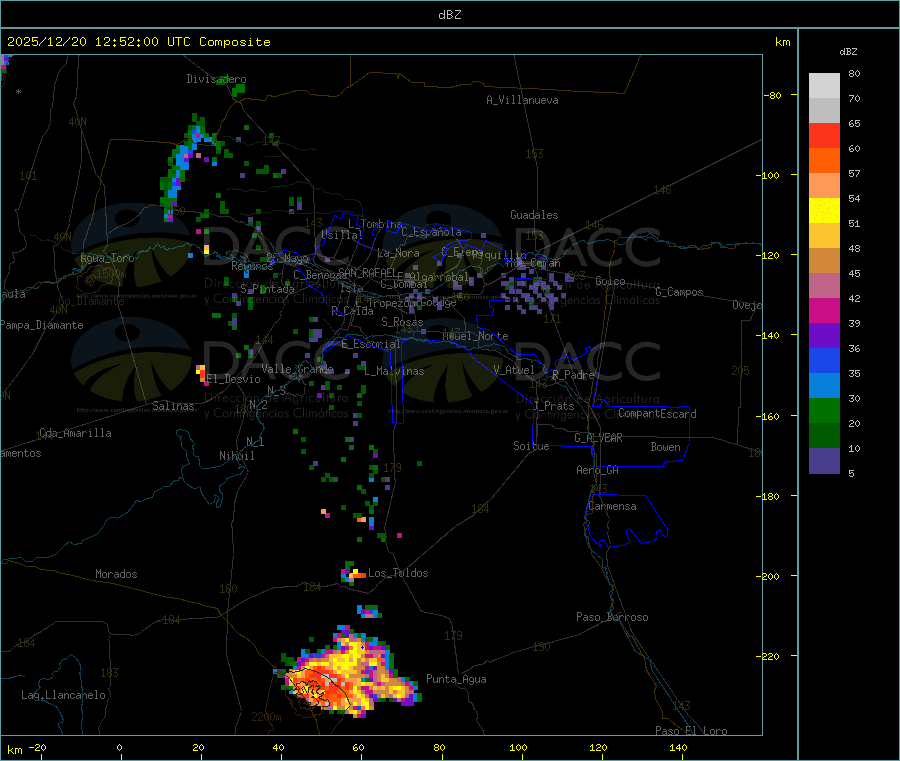Click the C_Española map label
900x761 pixels.
pyautogui.click(x=431, y=232)
